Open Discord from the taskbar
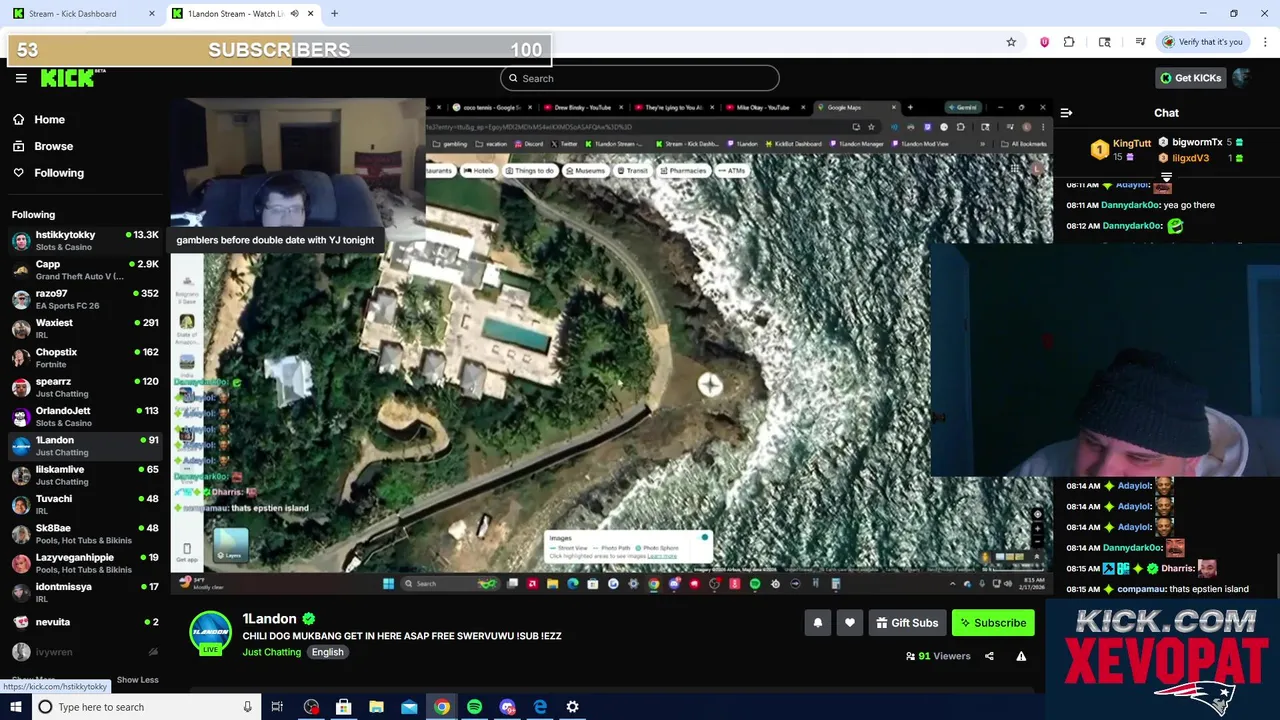Viewport: 1280px width, 720px height. (x=507, y=707)
